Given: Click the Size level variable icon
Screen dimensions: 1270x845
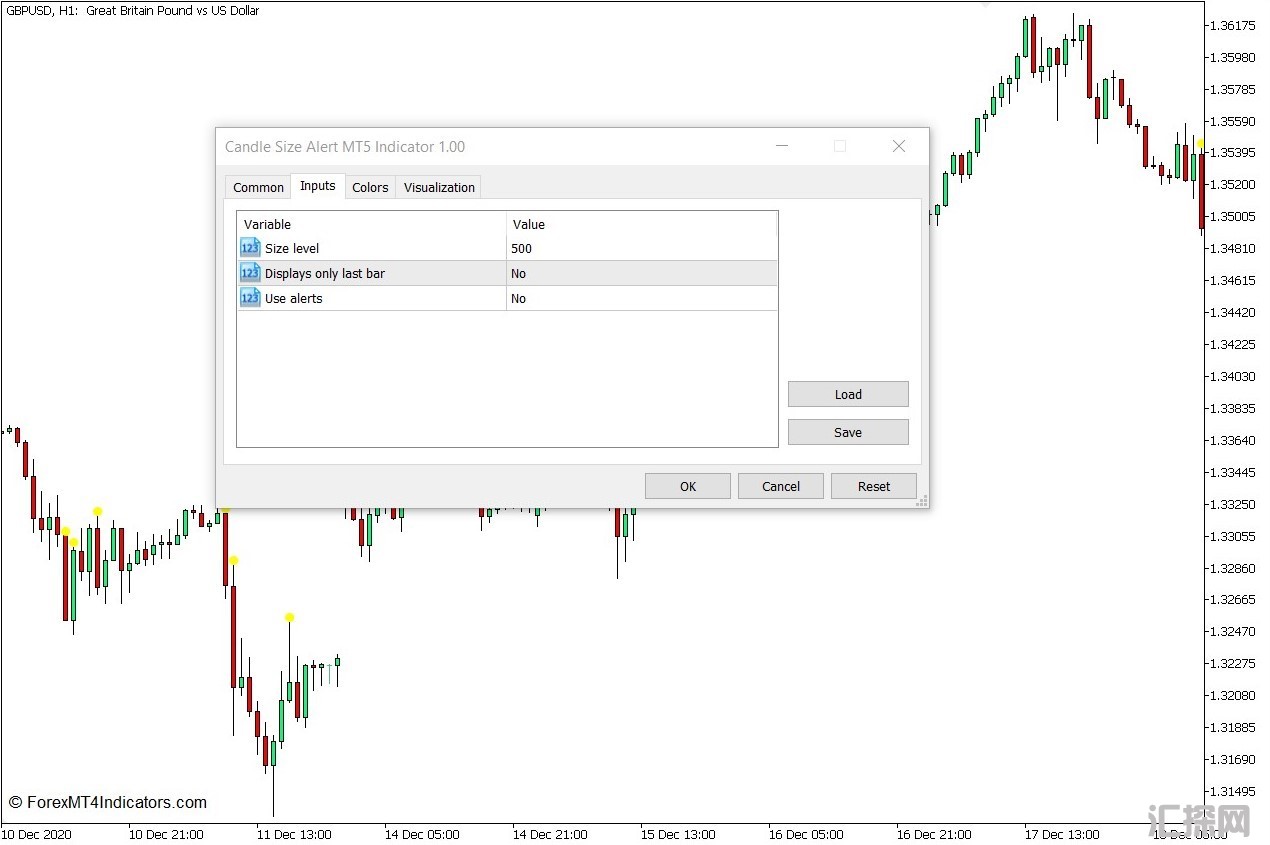Looking at the screenshot, I should [x=250, y=248].
